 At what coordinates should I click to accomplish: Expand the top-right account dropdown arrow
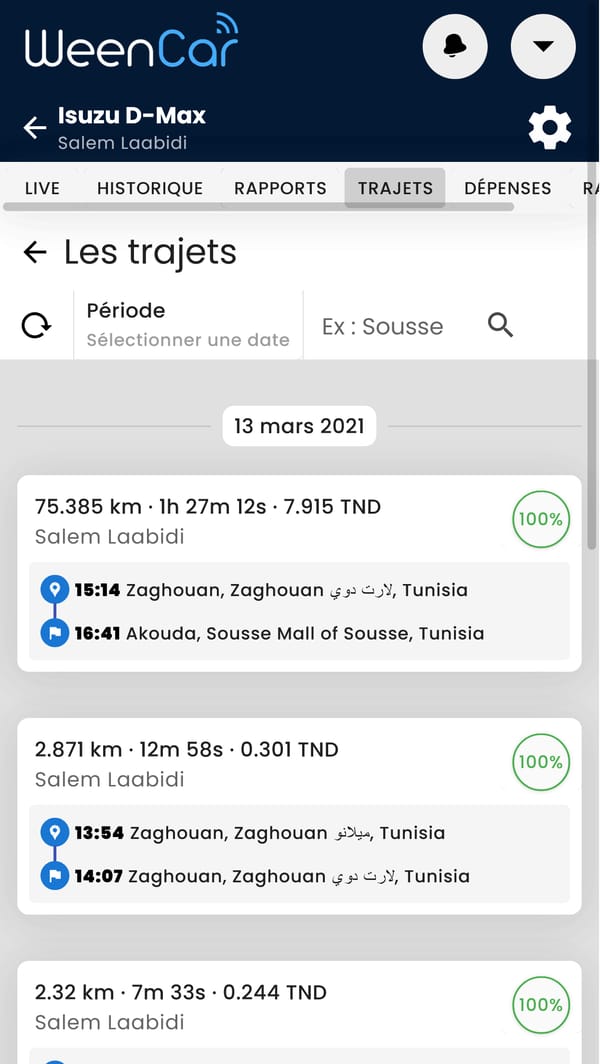[543, 46]
